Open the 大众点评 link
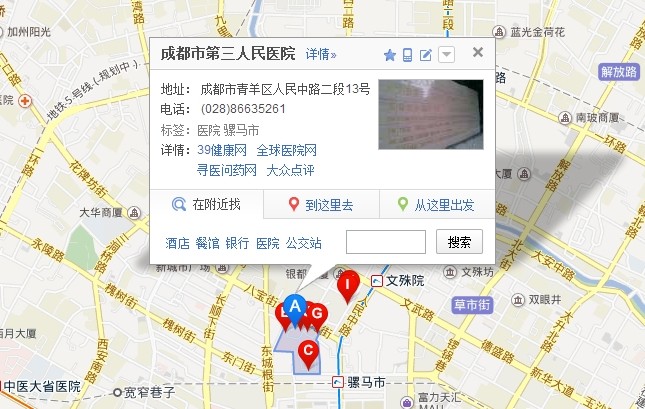 (290, 170)
